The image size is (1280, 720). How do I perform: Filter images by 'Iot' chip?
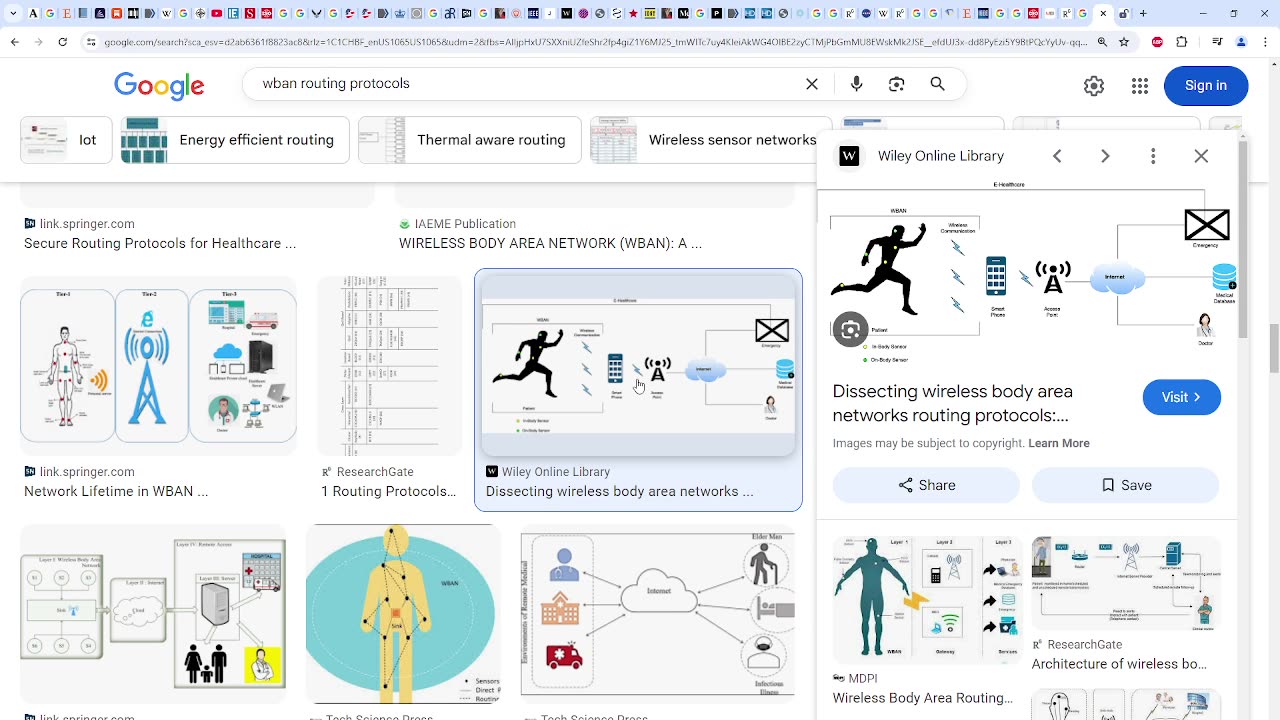pyautogui.click(x=66, y=140)
